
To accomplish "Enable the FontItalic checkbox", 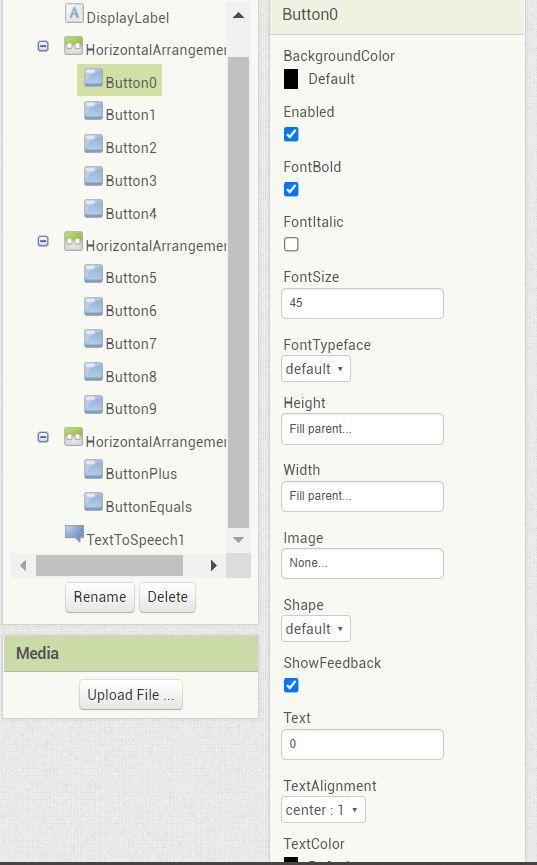I will tap(291, 244).
